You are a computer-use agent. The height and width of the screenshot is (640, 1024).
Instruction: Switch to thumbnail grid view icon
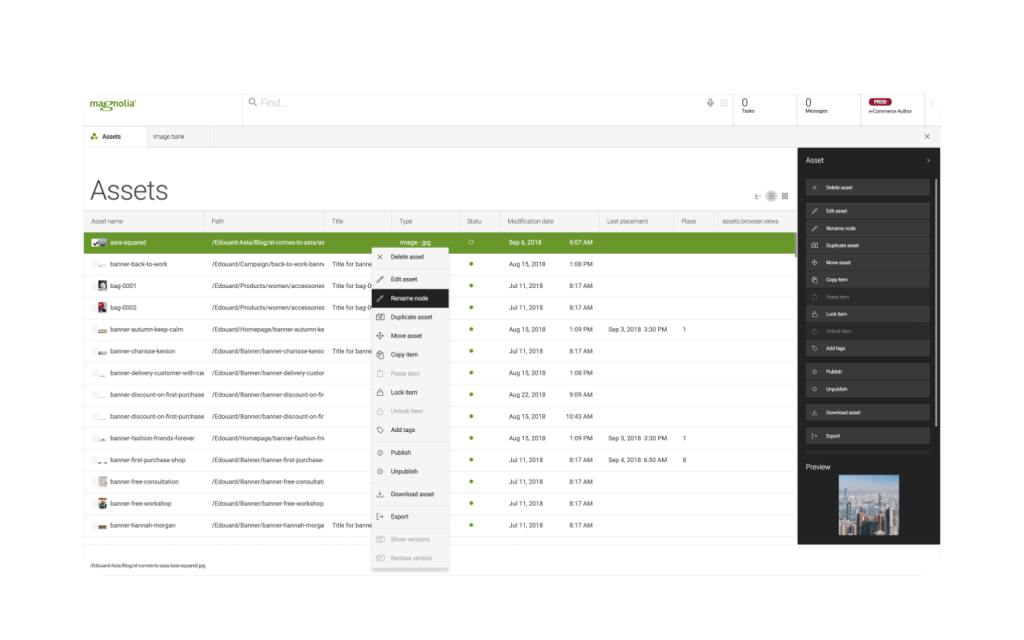point(785,196)
